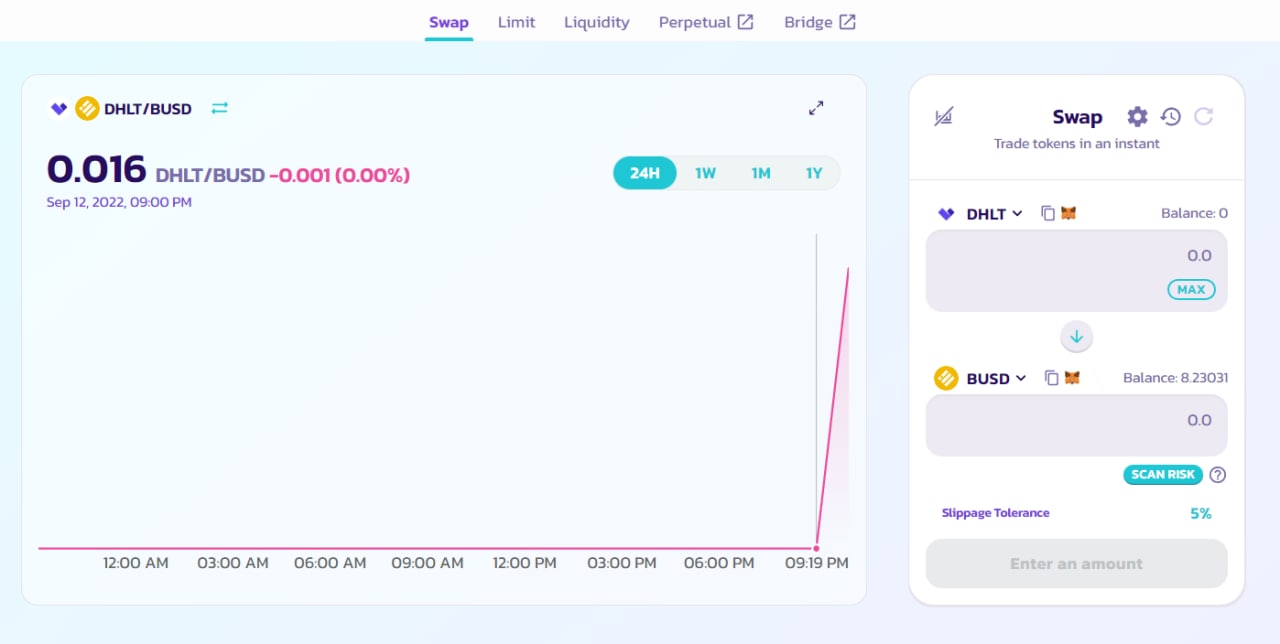Refresh the swap price
Image resolution: width=1280 pixels, height=644 pixels.
coord(1204,117)
